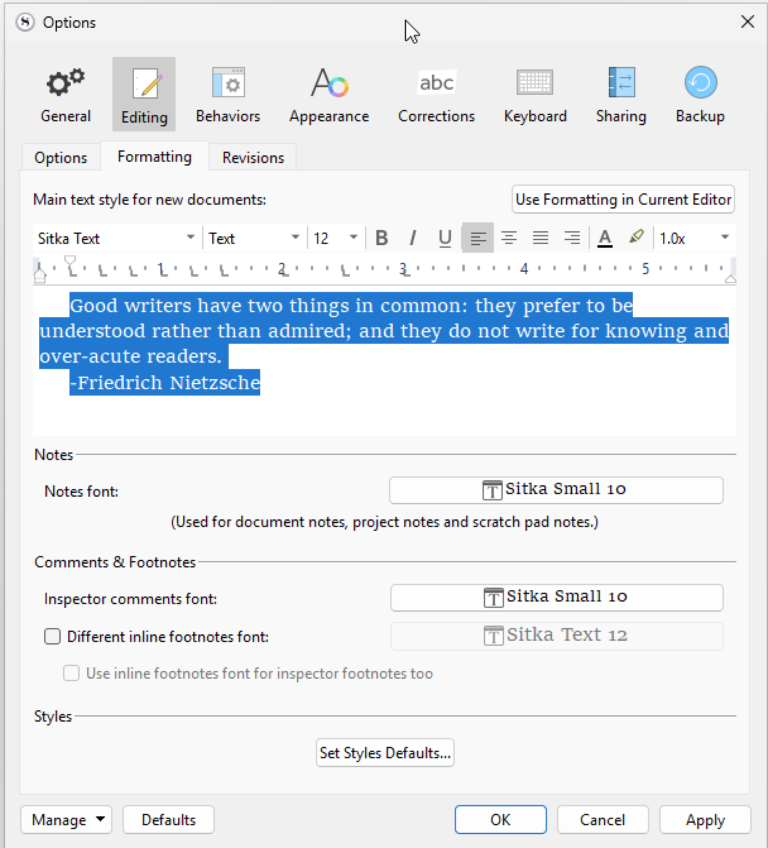768x848 pixels.
Task: Click Use Formatting in Current Editor
Action: [x=623, y=200]
